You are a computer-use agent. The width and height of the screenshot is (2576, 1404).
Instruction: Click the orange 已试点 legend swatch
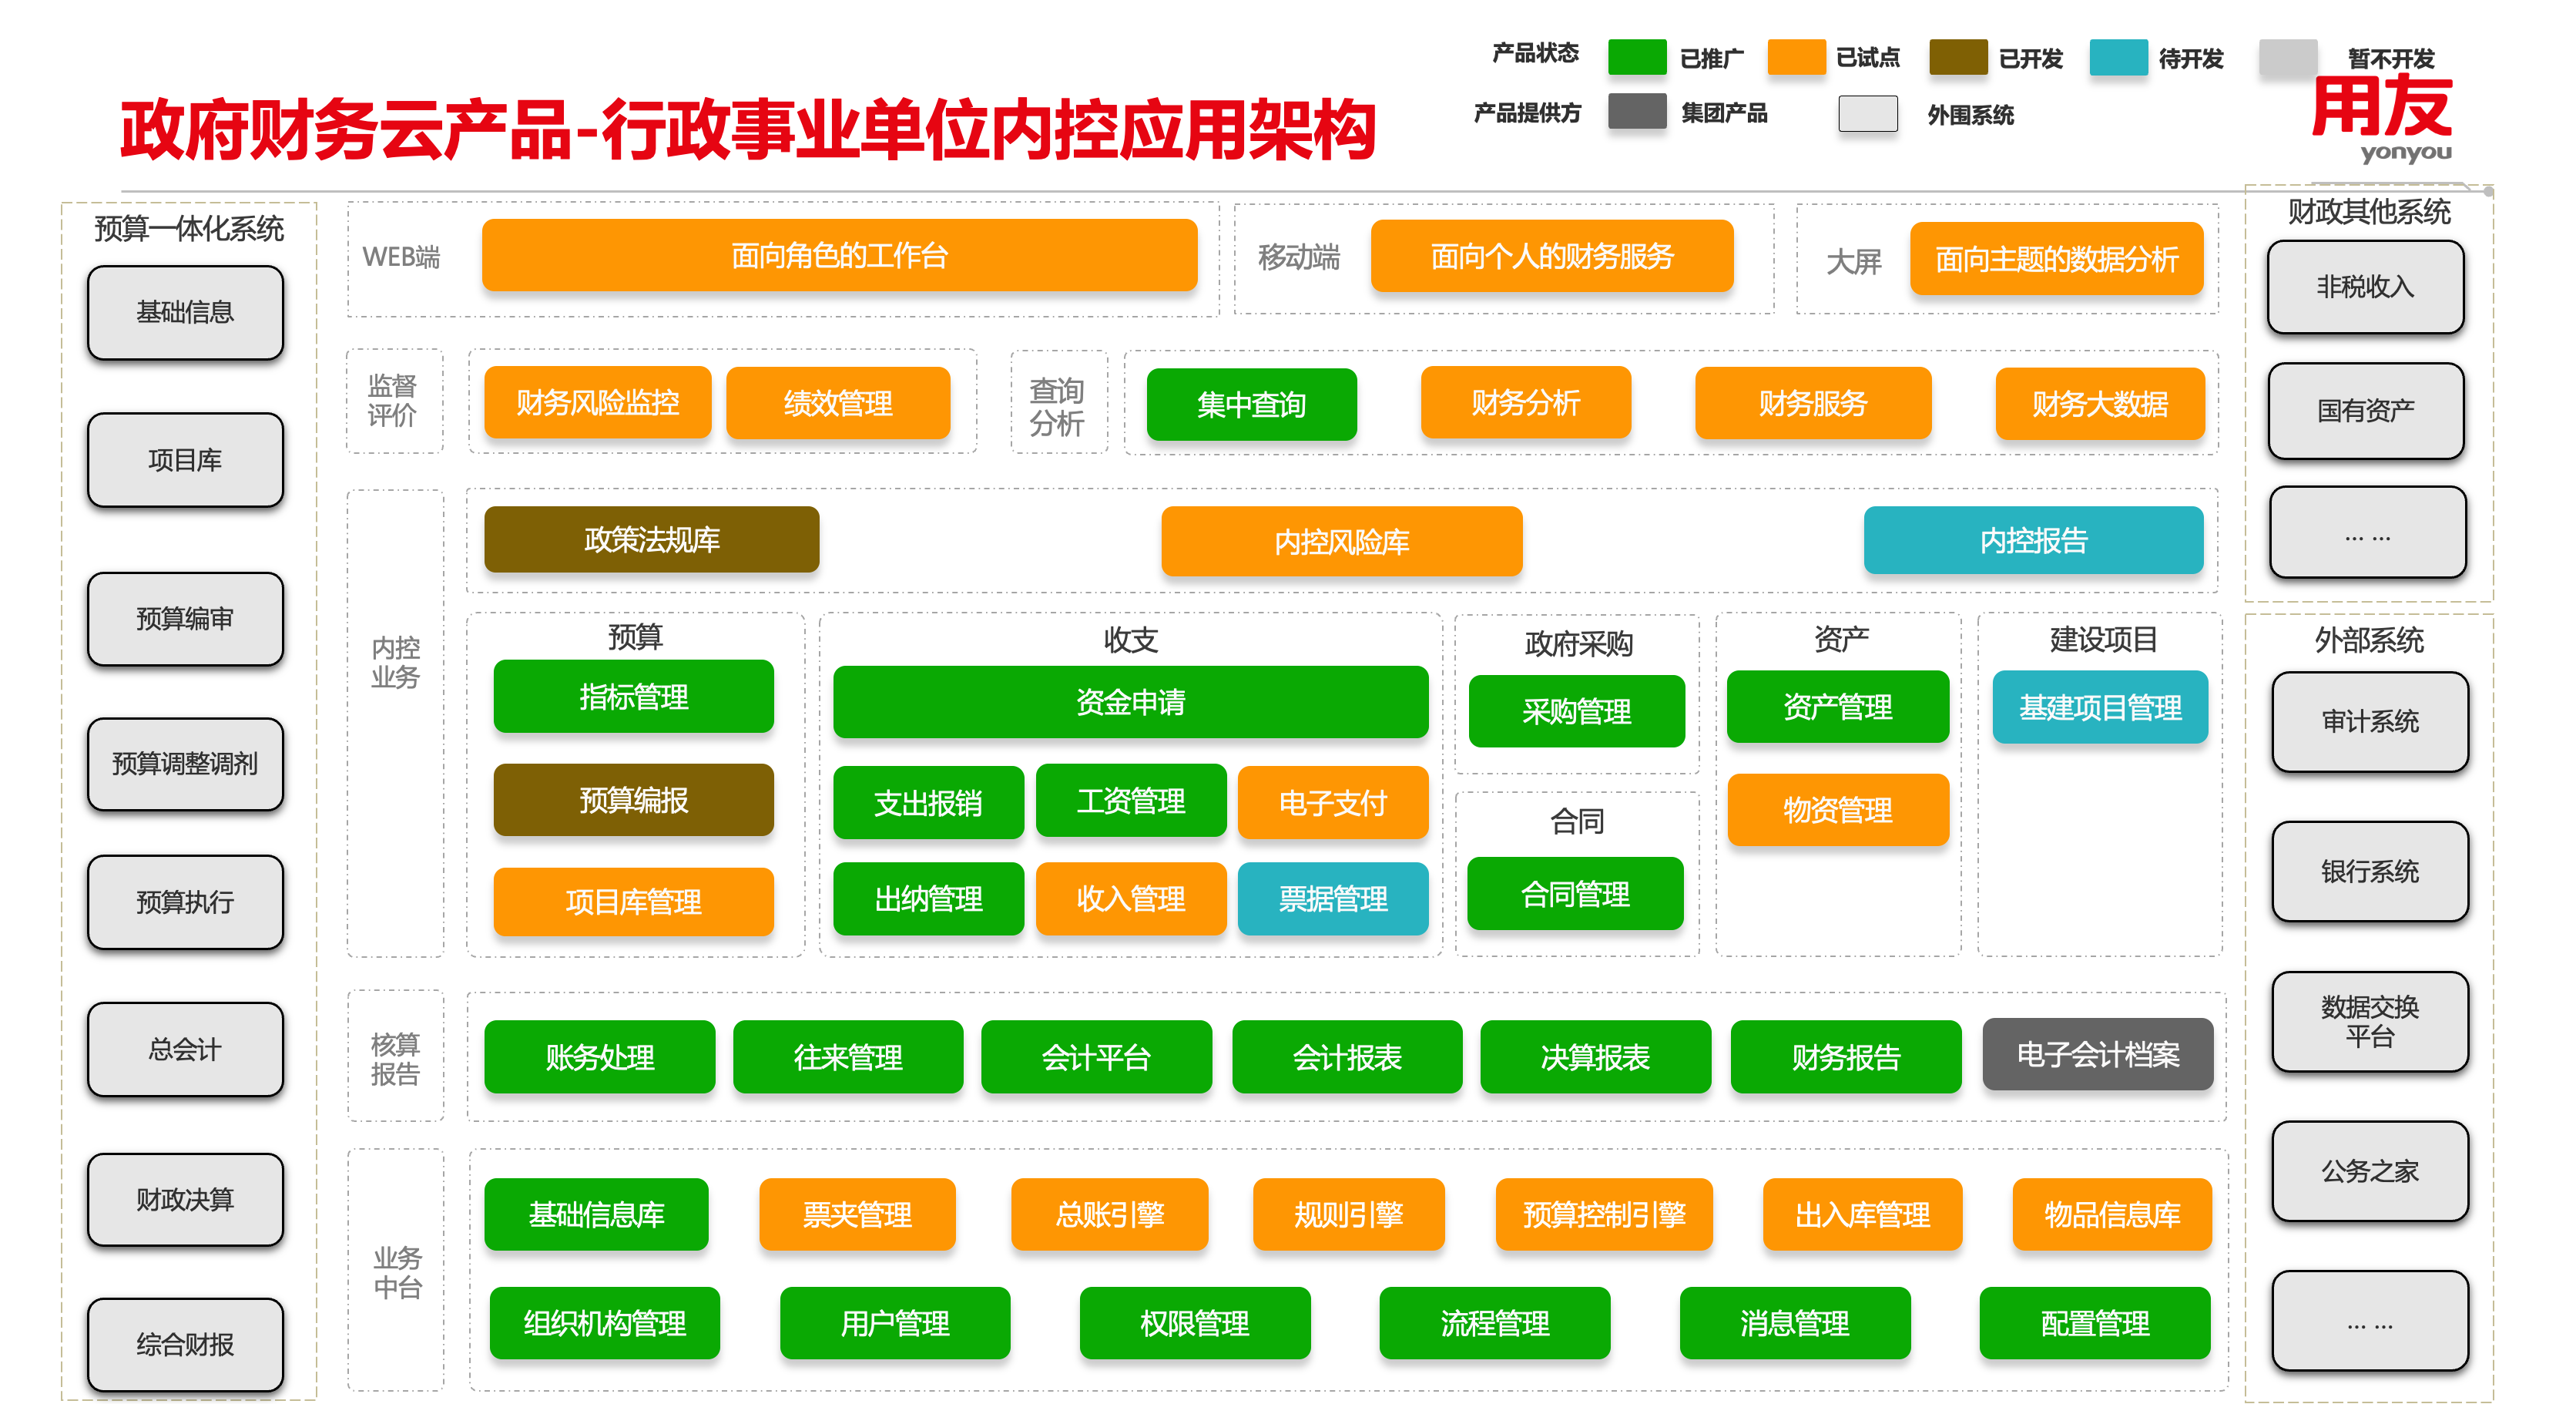point(1796,57)
